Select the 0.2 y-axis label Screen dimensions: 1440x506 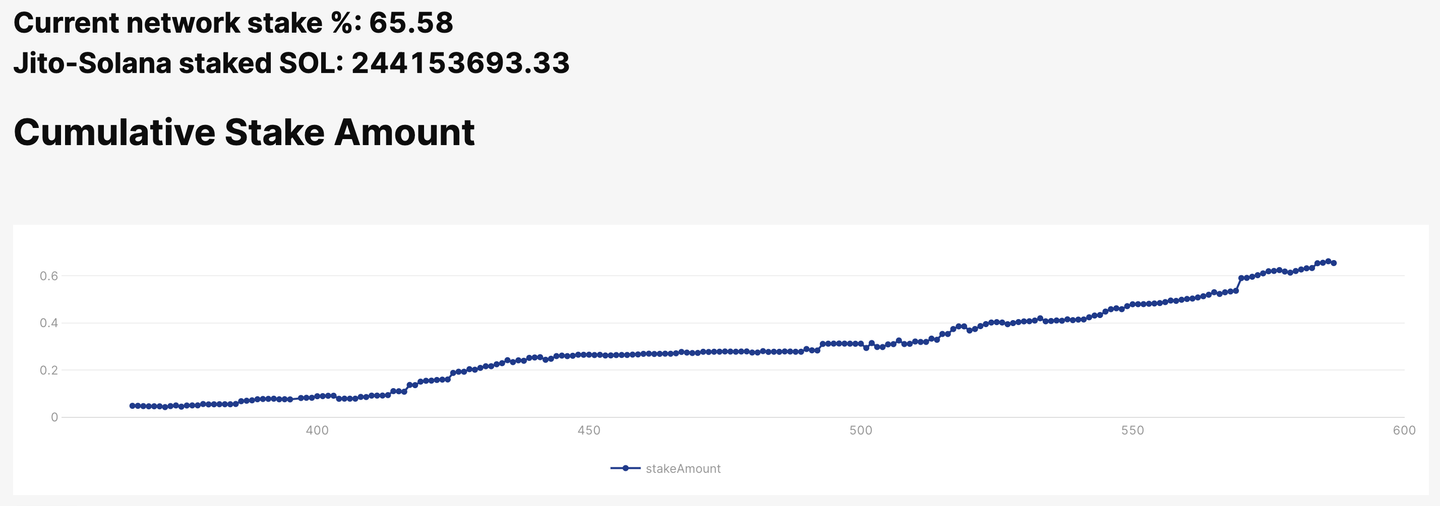tap(50, 370)
